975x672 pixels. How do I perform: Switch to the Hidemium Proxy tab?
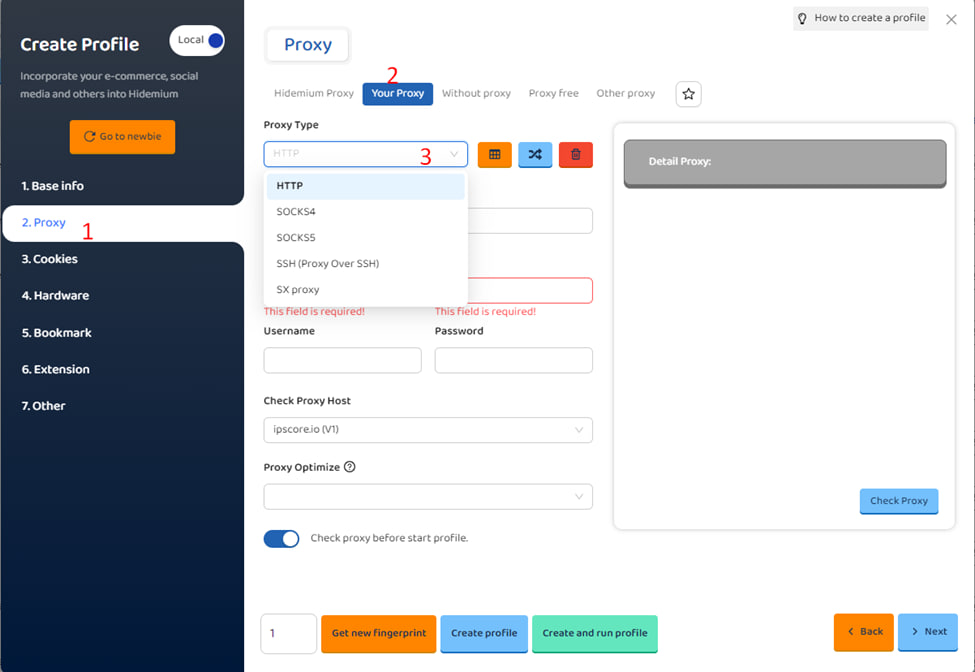[x=313, y=93]
